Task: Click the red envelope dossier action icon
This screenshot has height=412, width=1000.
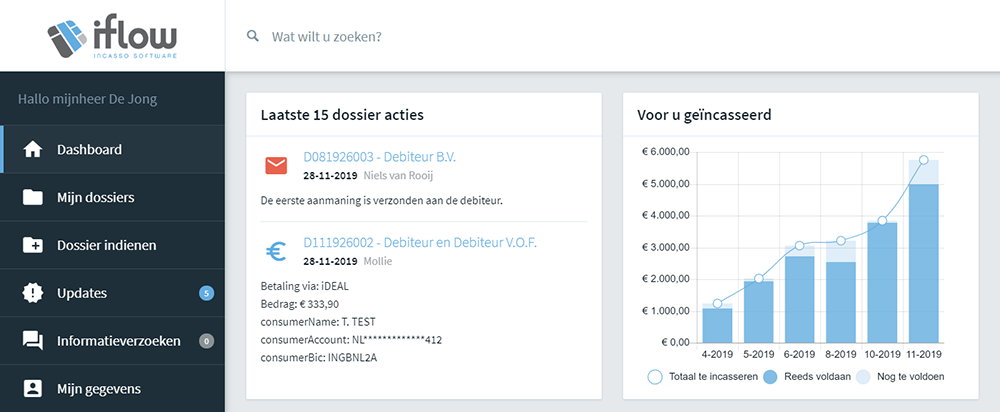Action: 276,166
